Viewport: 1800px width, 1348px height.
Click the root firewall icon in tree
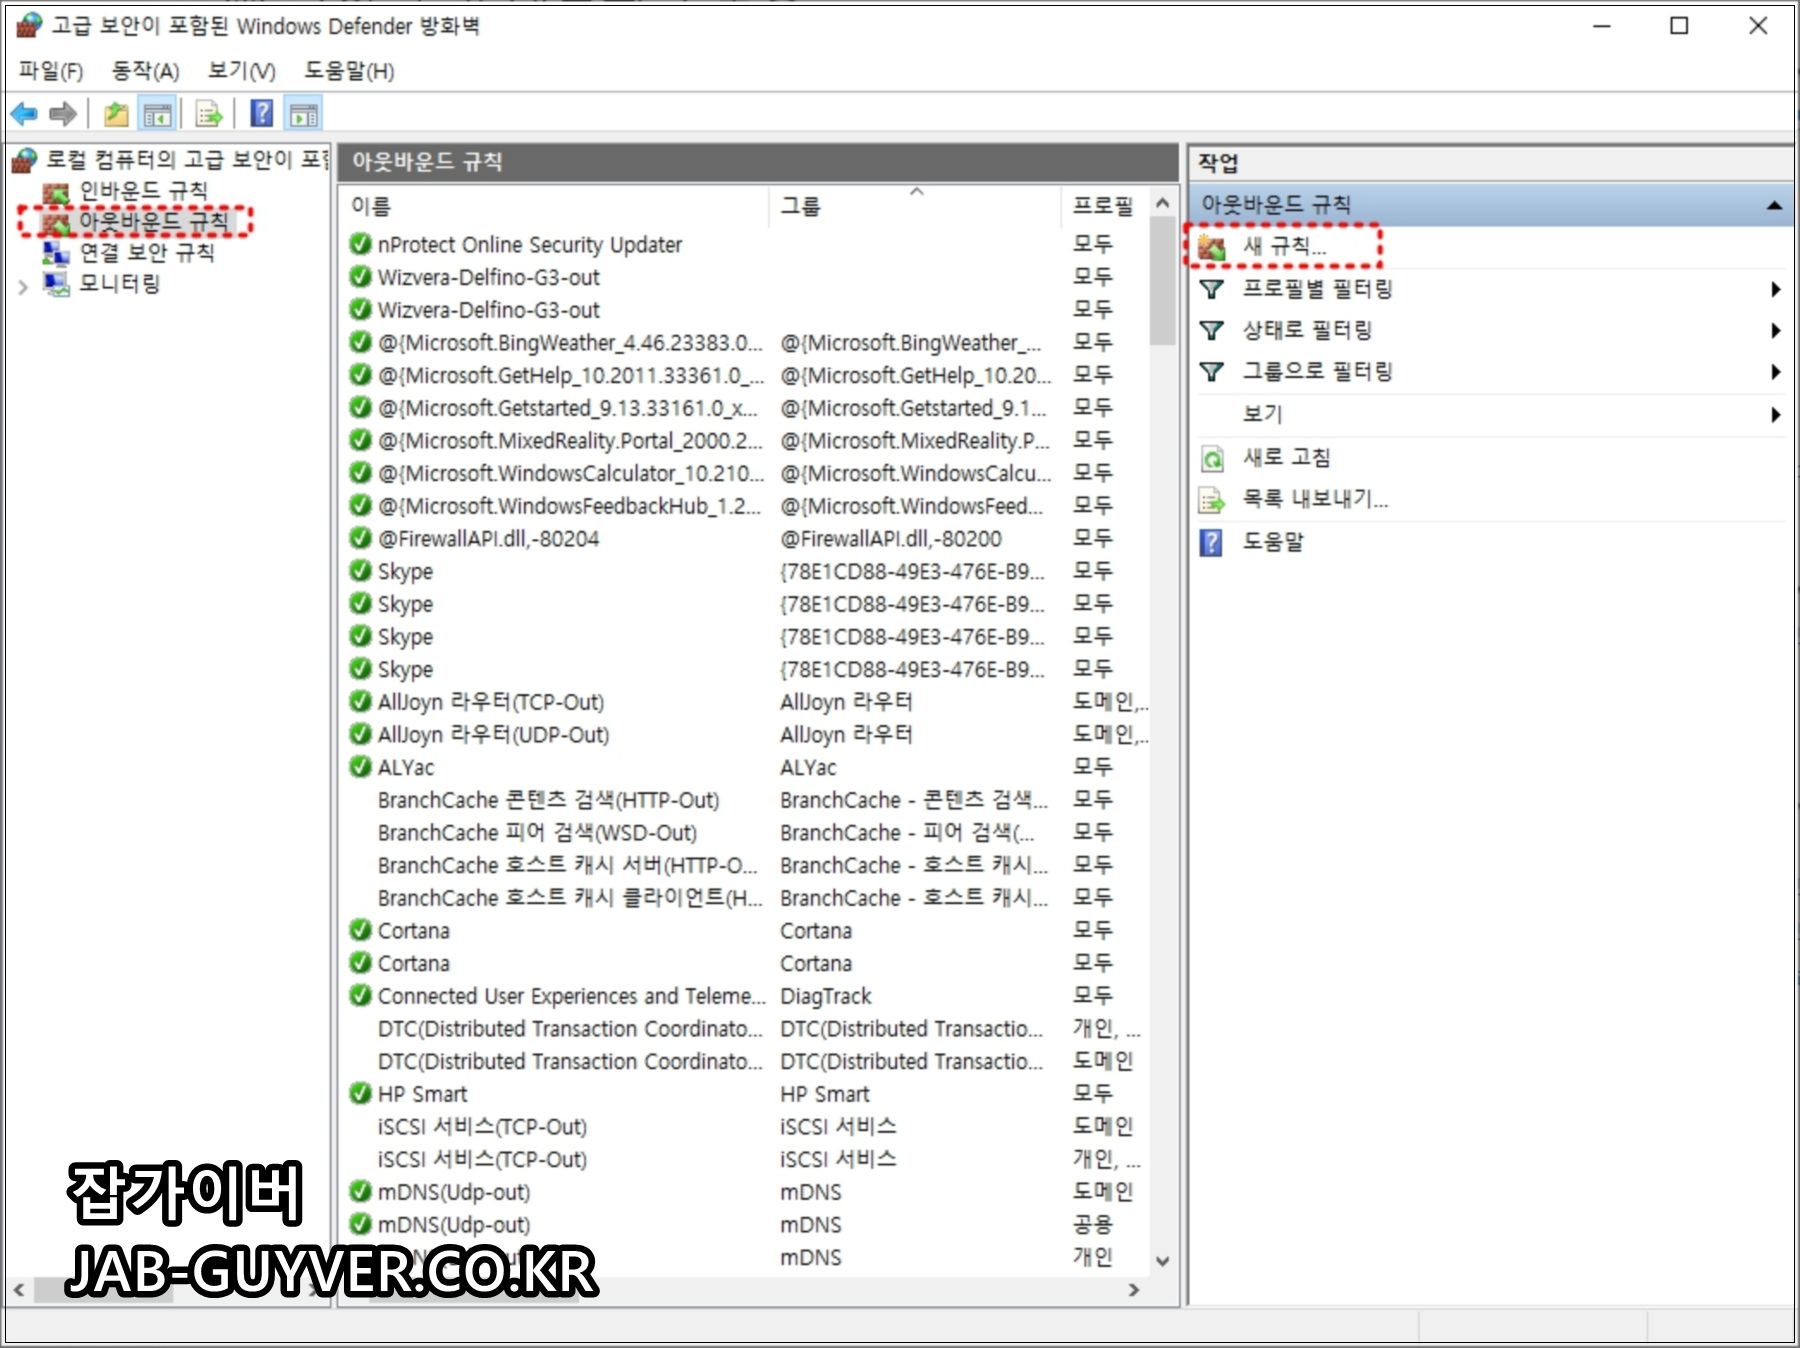click(x=25, y=160)
